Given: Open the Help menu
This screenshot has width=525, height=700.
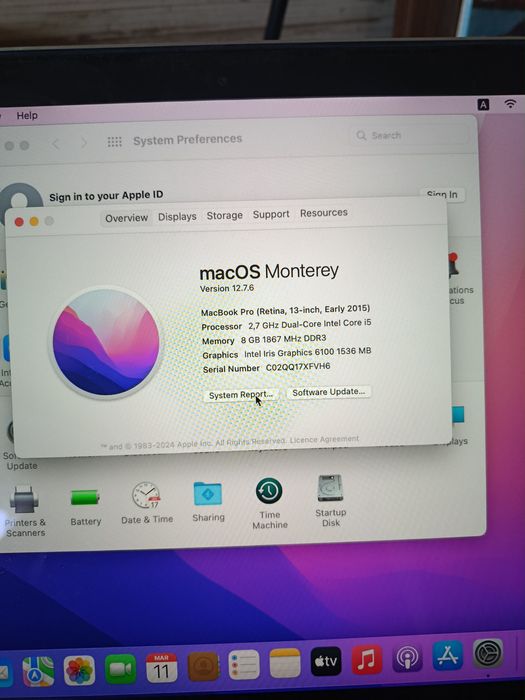Looking at the screenshot, I should pos(27,116).
